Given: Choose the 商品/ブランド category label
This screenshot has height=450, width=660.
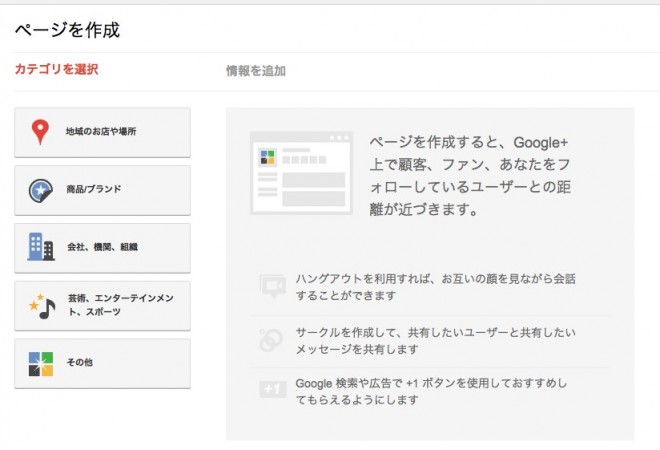Looking at the screenshot, I should click(x=93, y=189).
